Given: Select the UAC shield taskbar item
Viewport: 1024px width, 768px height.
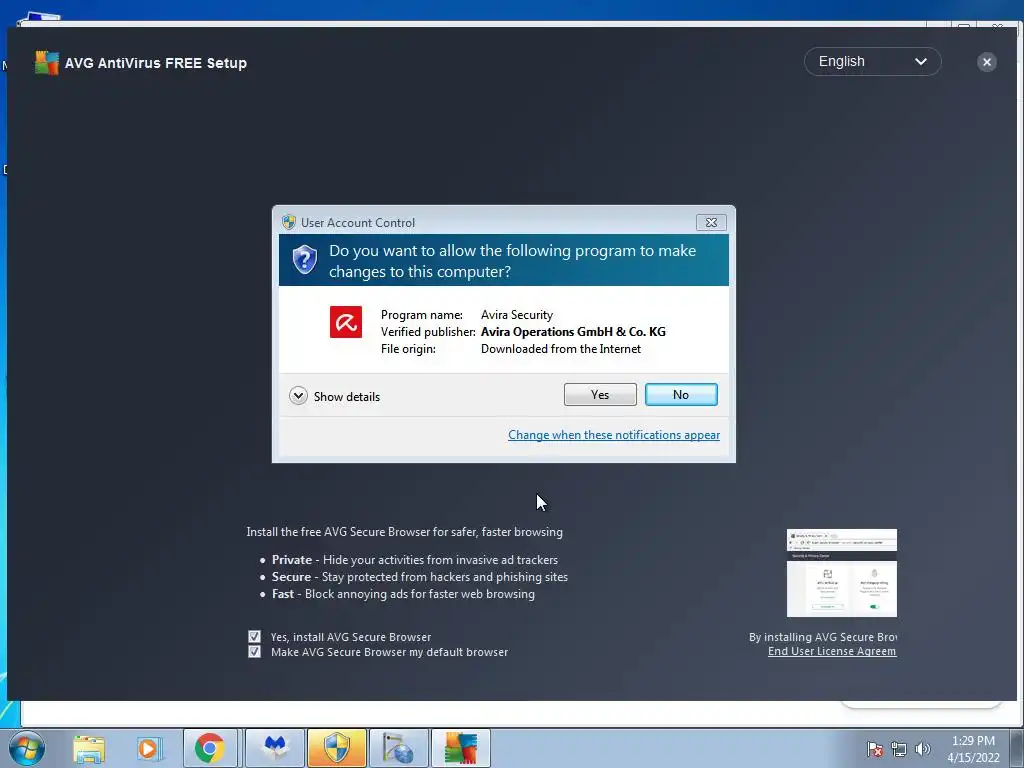Looking at the screenshot, I should tap(337, 748).
